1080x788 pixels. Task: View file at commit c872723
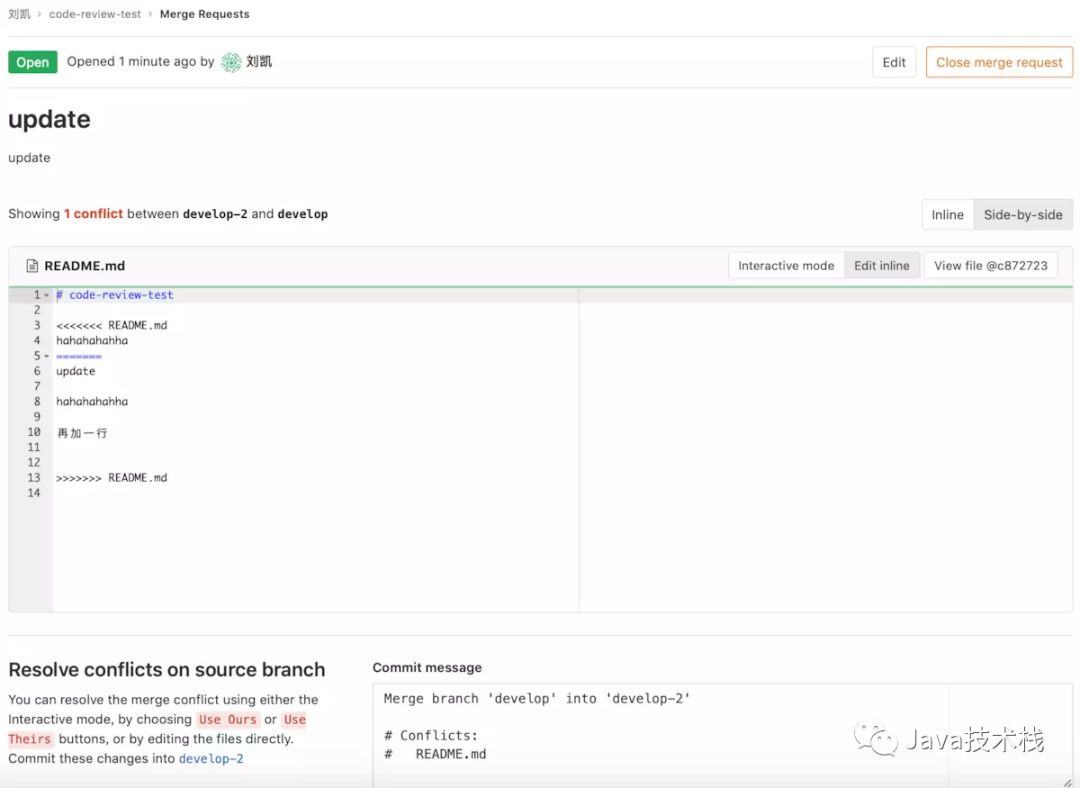pos(990,265)
